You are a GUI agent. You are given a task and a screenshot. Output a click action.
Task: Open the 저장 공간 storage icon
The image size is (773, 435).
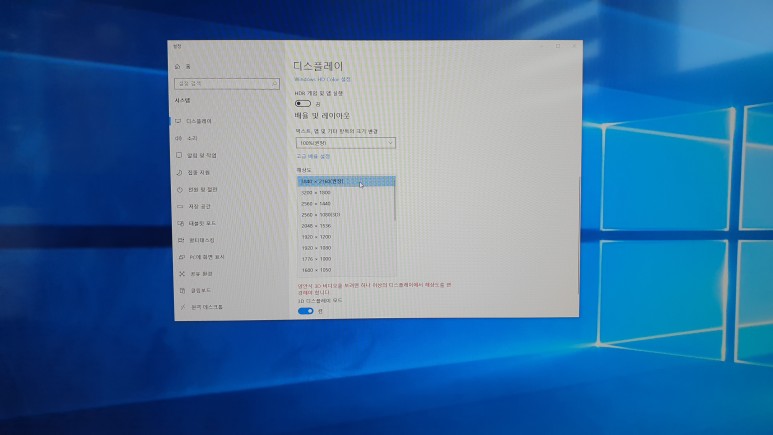click(x=179, y=206)
